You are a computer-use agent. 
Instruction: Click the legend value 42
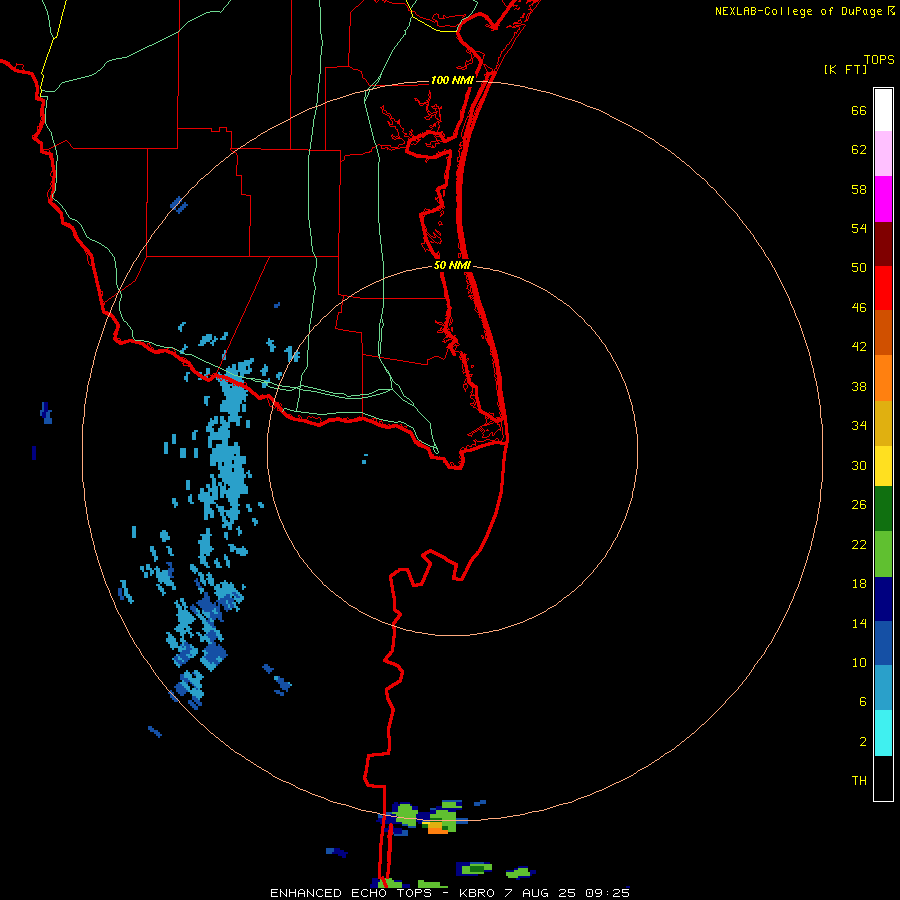click(x=859, y=347)
